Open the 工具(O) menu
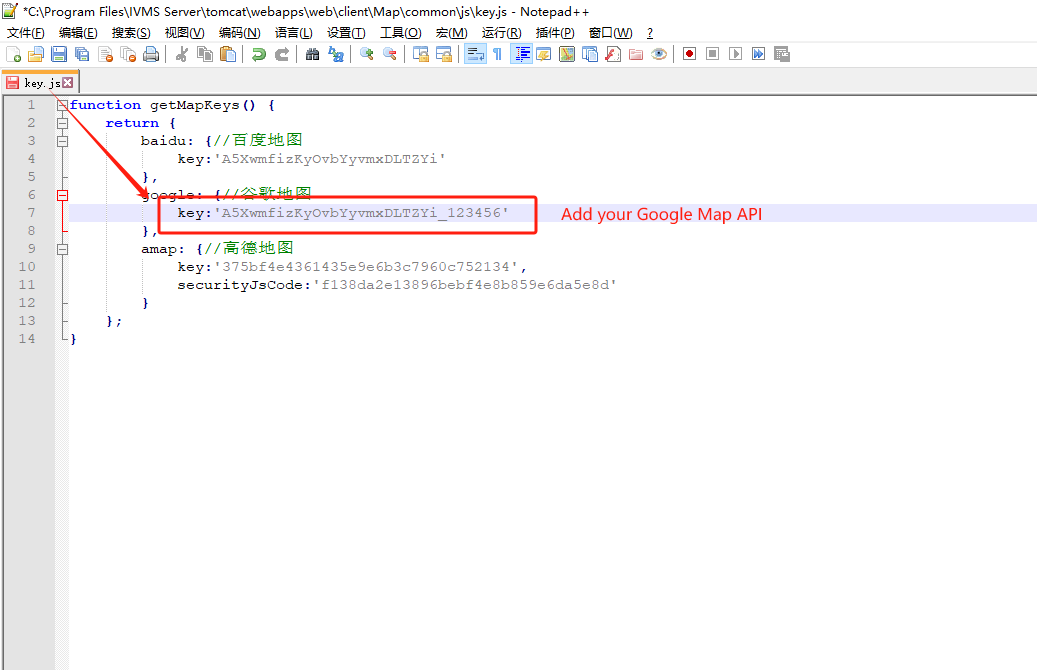 tap(401, 32)
